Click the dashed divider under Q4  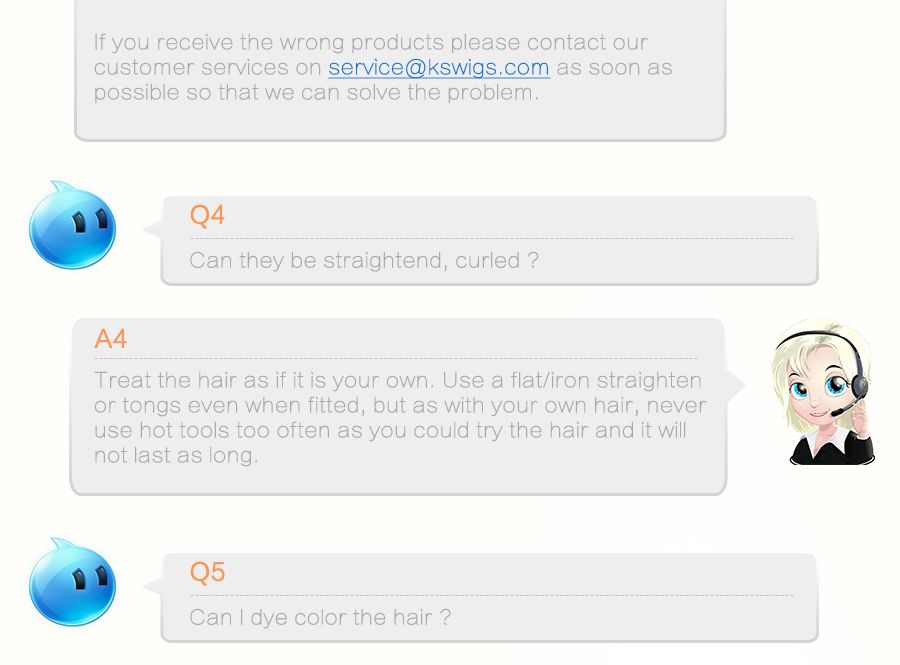click(x=492, y=238)
